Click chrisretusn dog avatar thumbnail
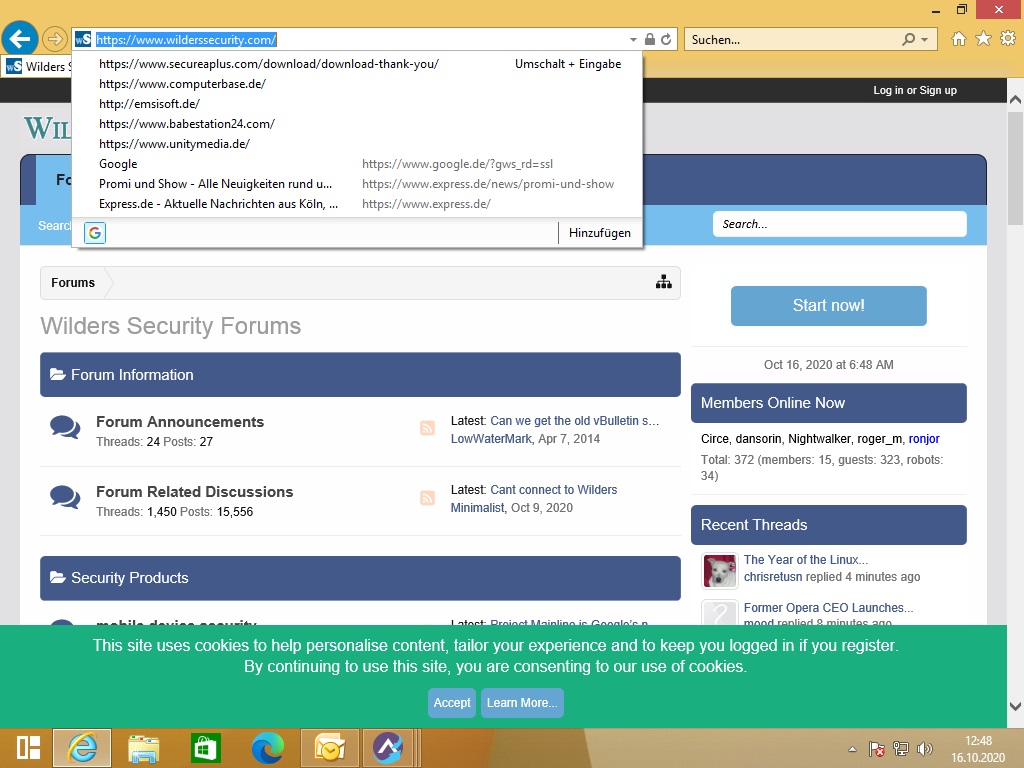 720,570
